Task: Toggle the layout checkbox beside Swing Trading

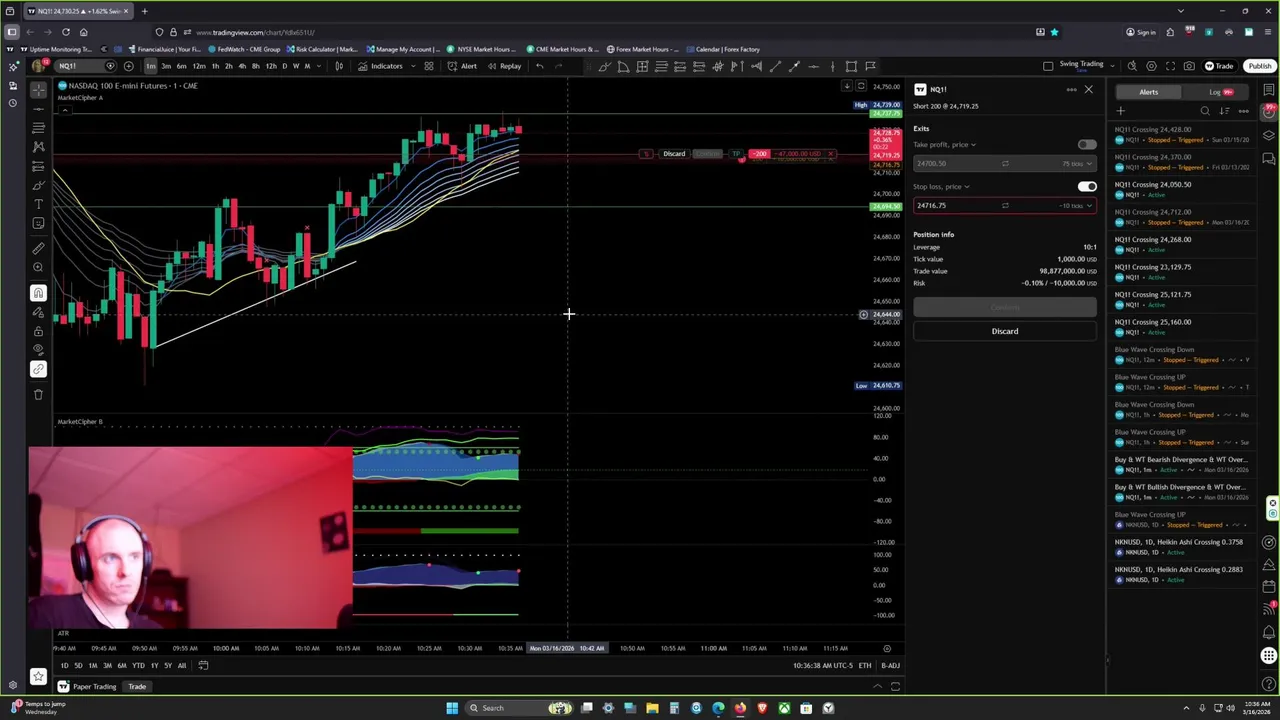Action: point(1048,66)
